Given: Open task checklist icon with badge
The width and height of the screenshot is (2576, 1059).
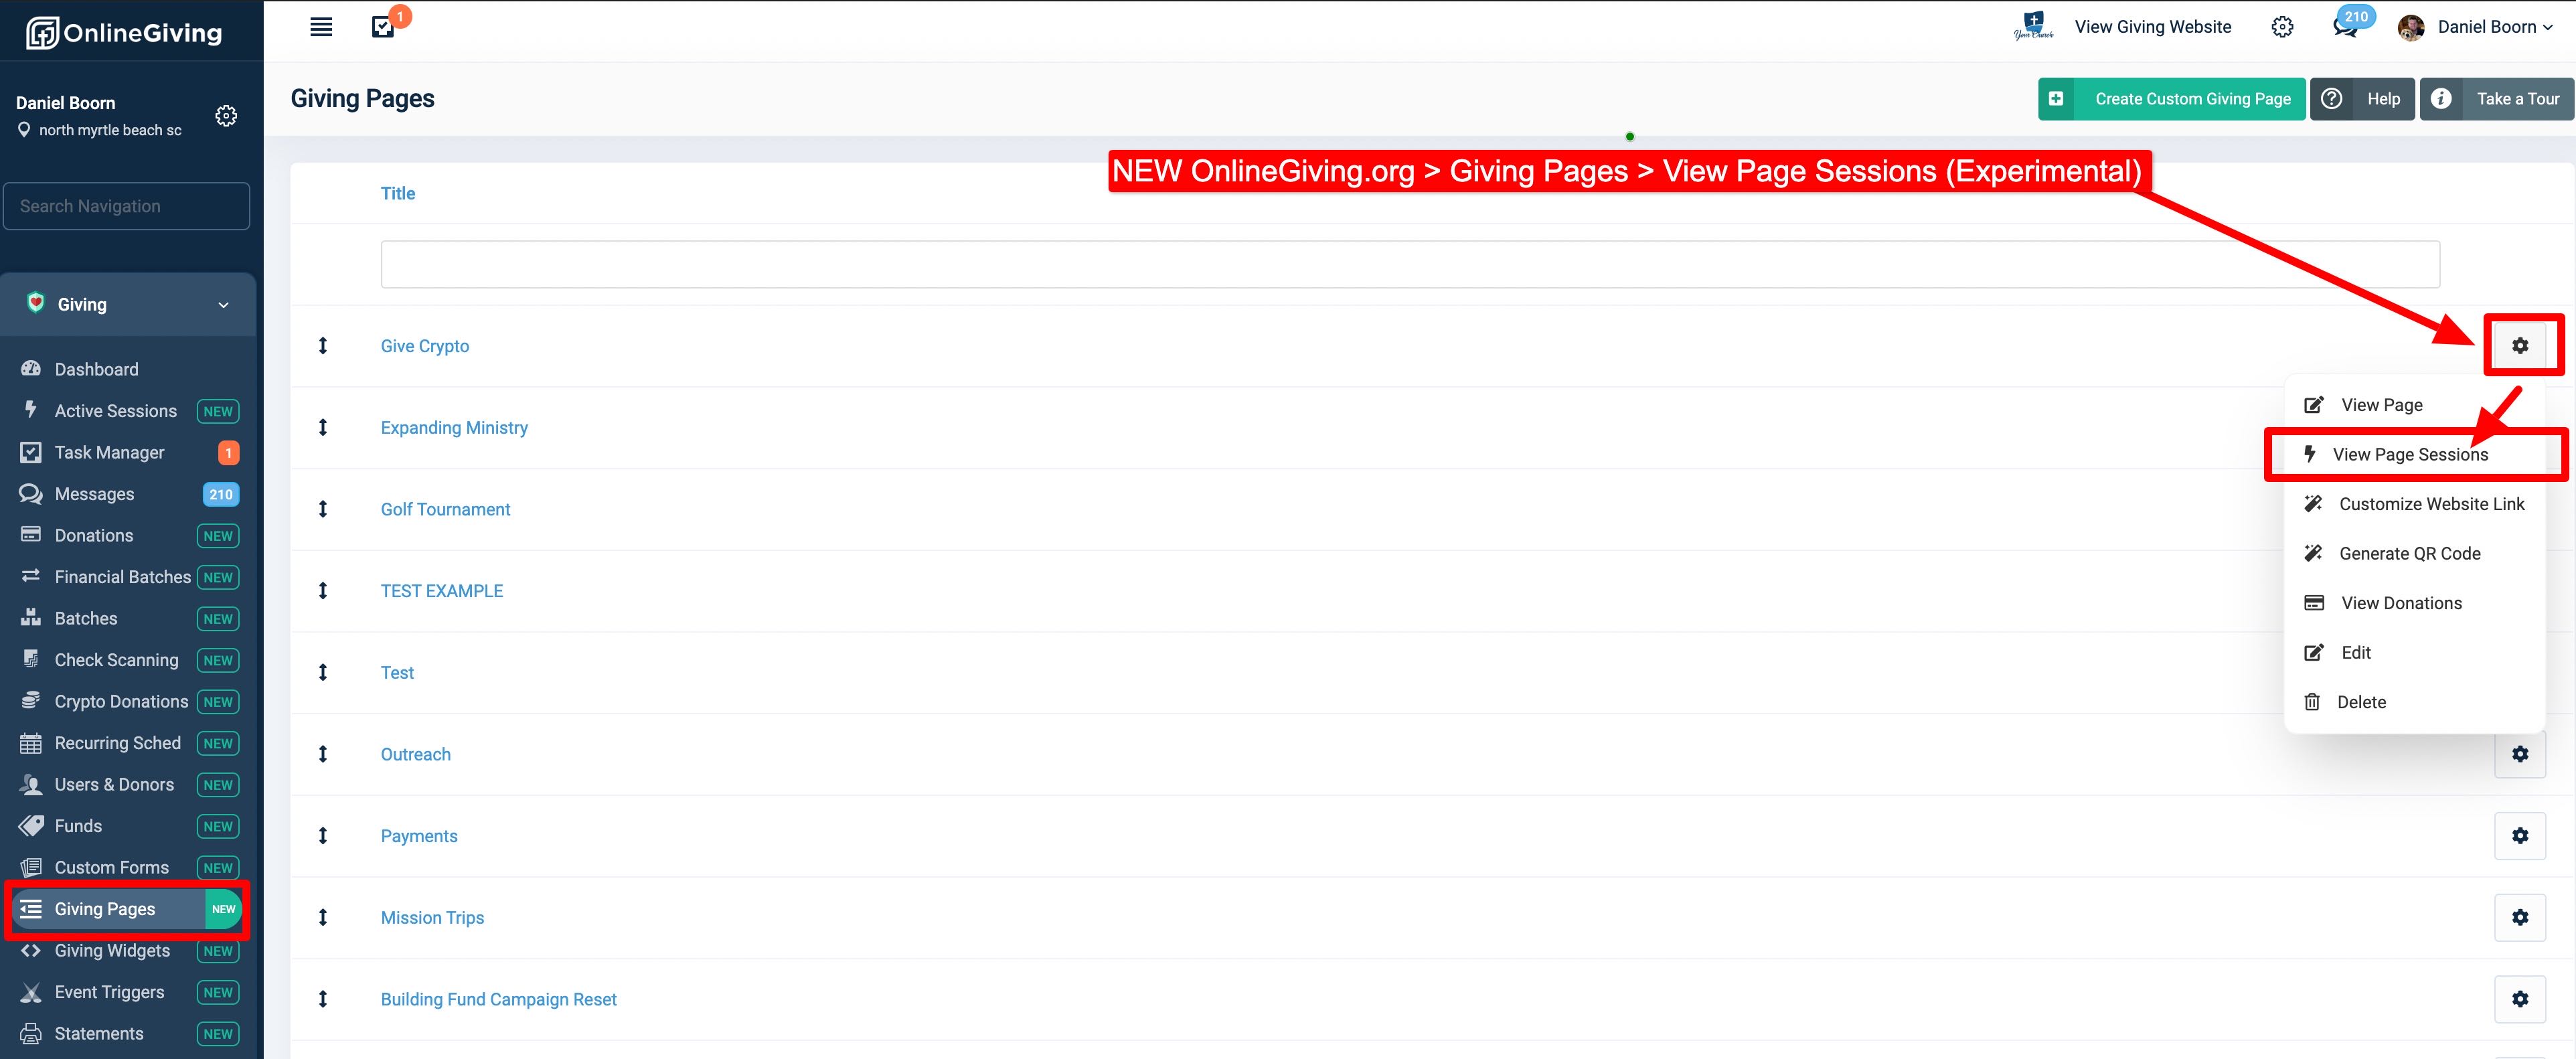Looking at the screenshot, I should (x=384, y=27).
